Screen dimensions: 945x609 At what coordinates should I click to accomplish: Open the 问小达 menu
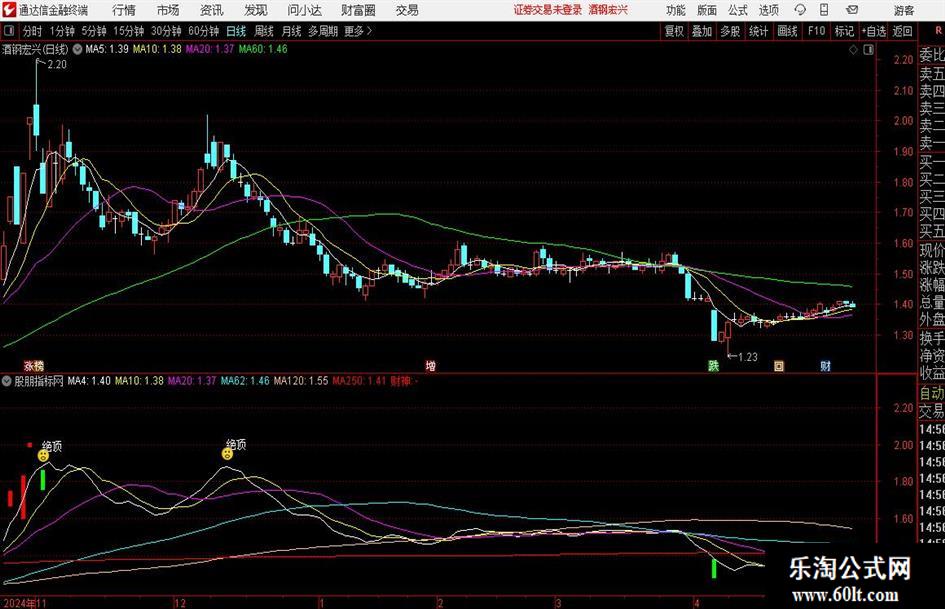coord(304,10)
